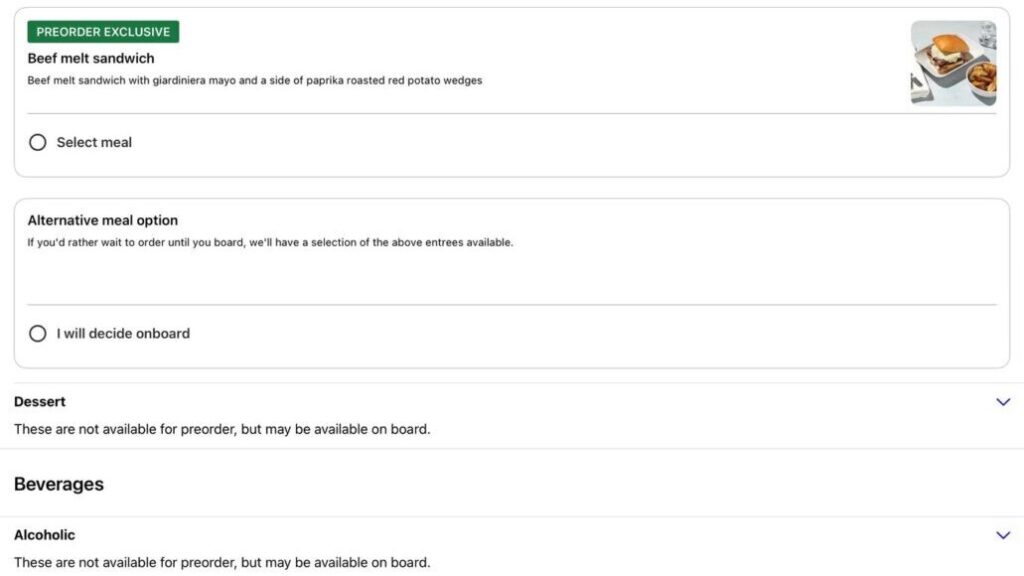
Task: Choose the 'I will decide onboard' radio button
Action: (38, 334)
